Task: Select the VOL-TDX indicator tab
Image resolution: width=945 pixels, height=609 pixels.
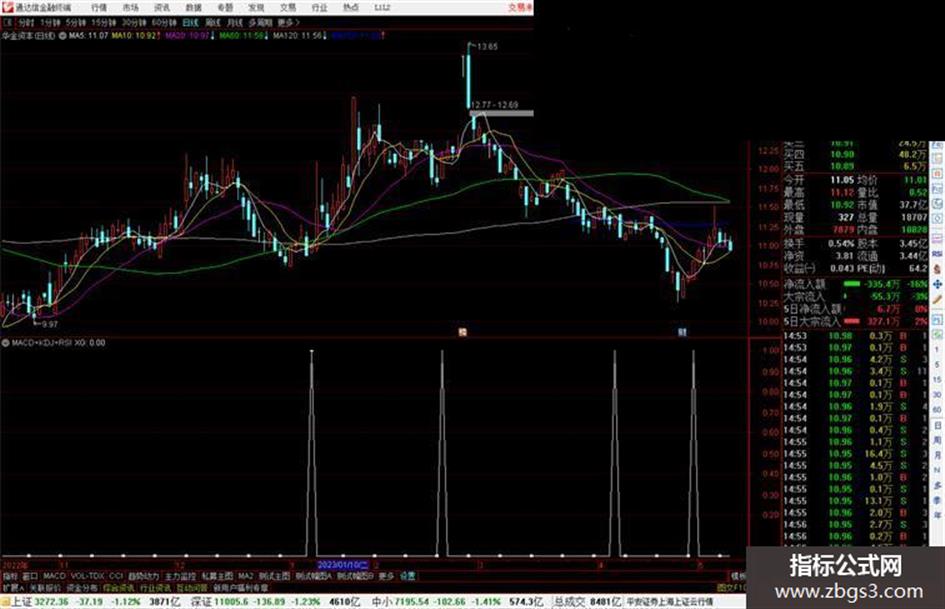Action: click(x=87, y=576)
